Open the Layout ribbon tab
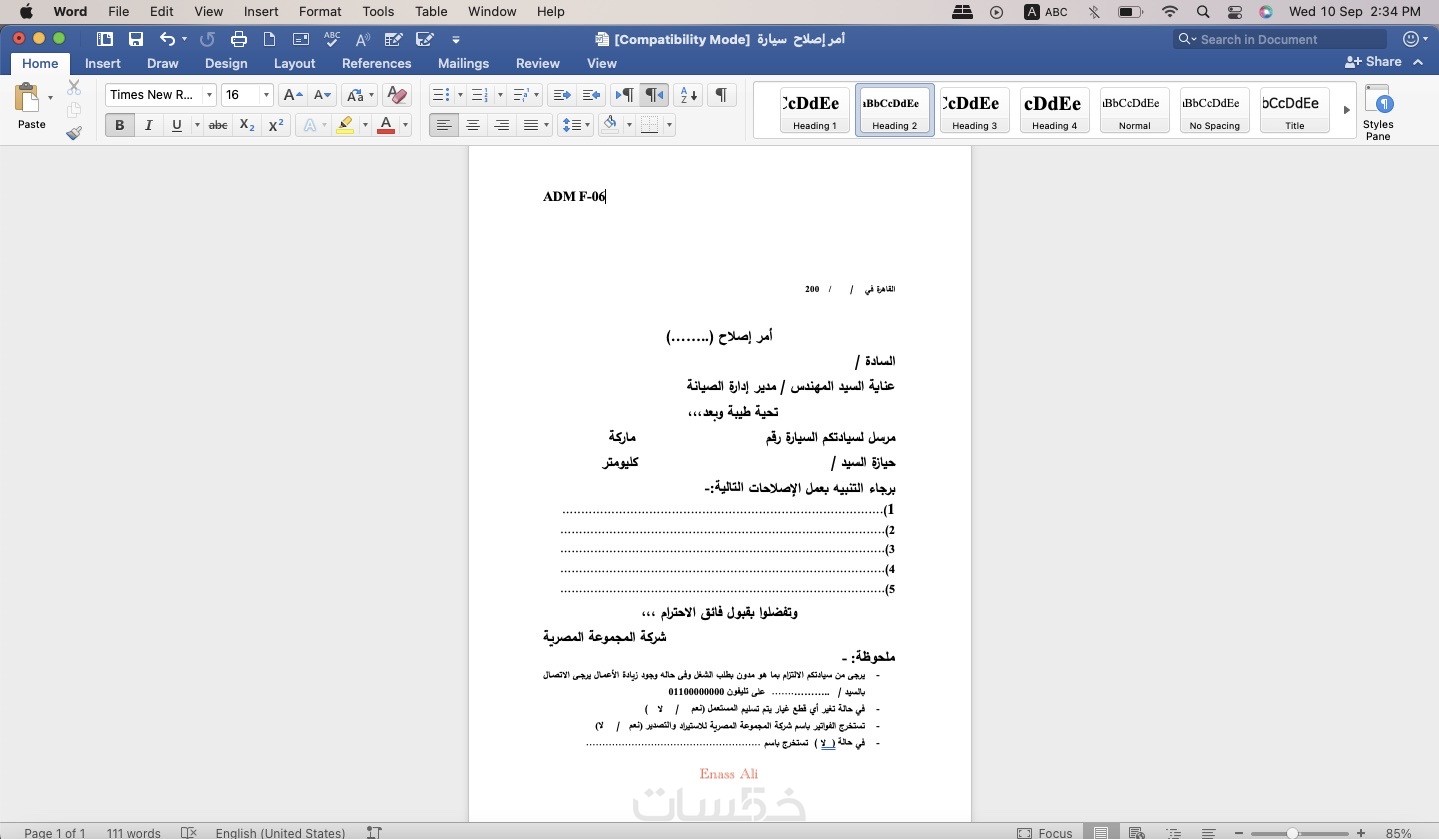This screenshot has width=1439, height=839. tap(295, 63)
